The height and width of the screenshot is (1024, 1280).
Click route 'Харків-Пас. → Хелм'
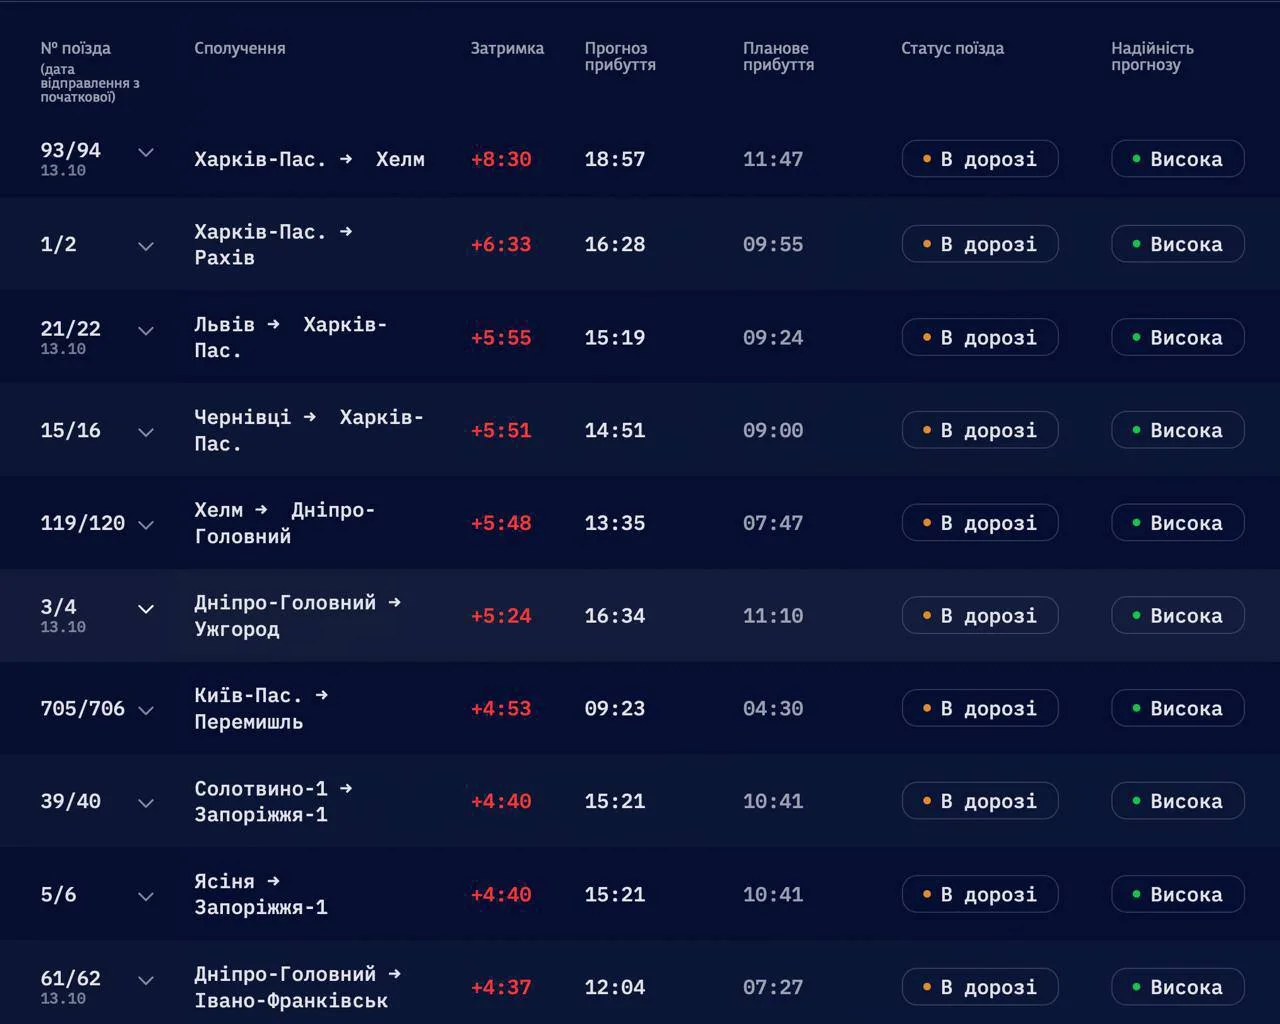click(309, 159)
